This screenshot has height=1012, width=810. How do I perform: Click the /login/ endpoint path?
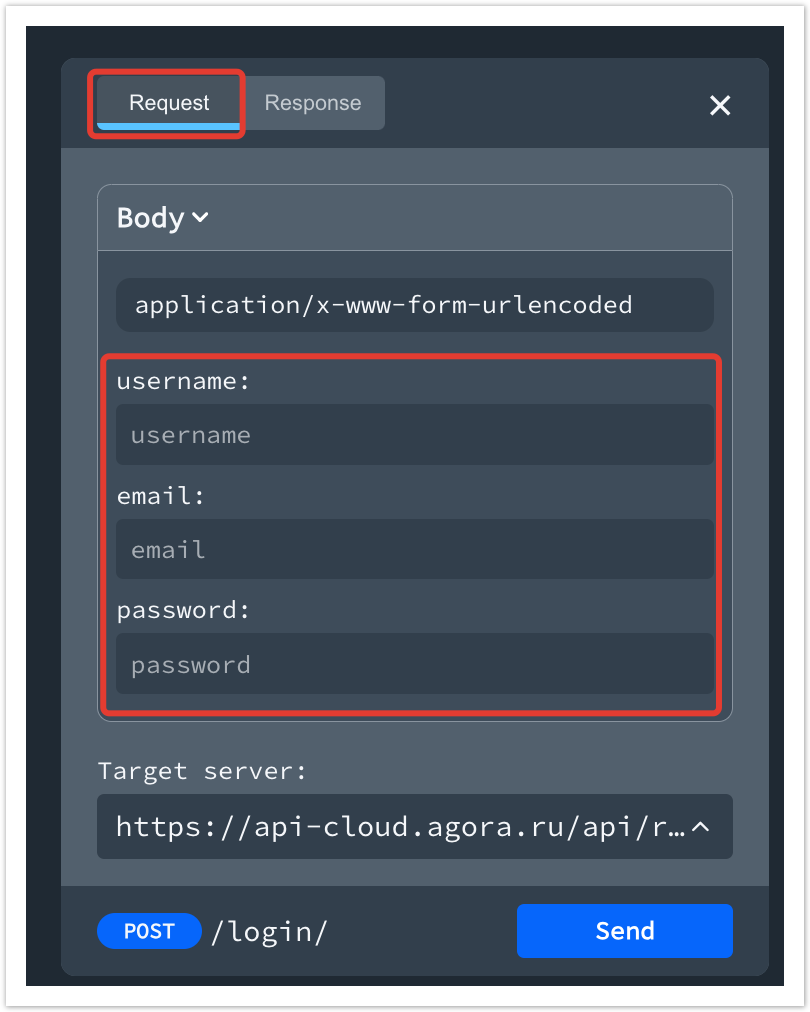tap(269, 931)
